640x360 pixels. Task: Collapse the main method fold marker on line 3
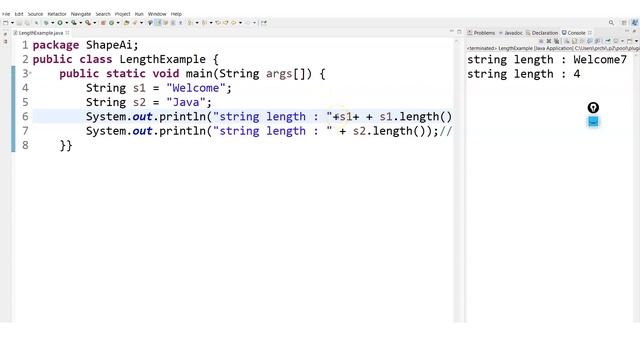point(30,73)
